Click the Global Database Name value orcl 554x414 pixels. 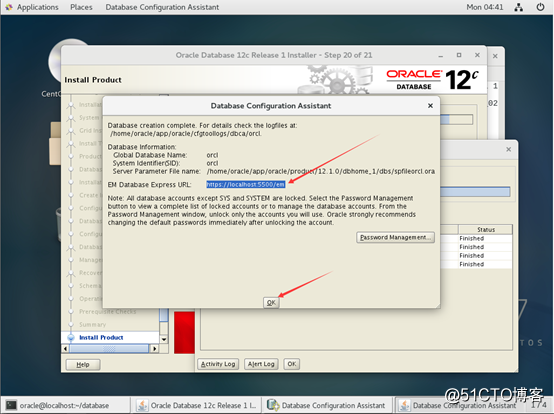tap(212, 155)
